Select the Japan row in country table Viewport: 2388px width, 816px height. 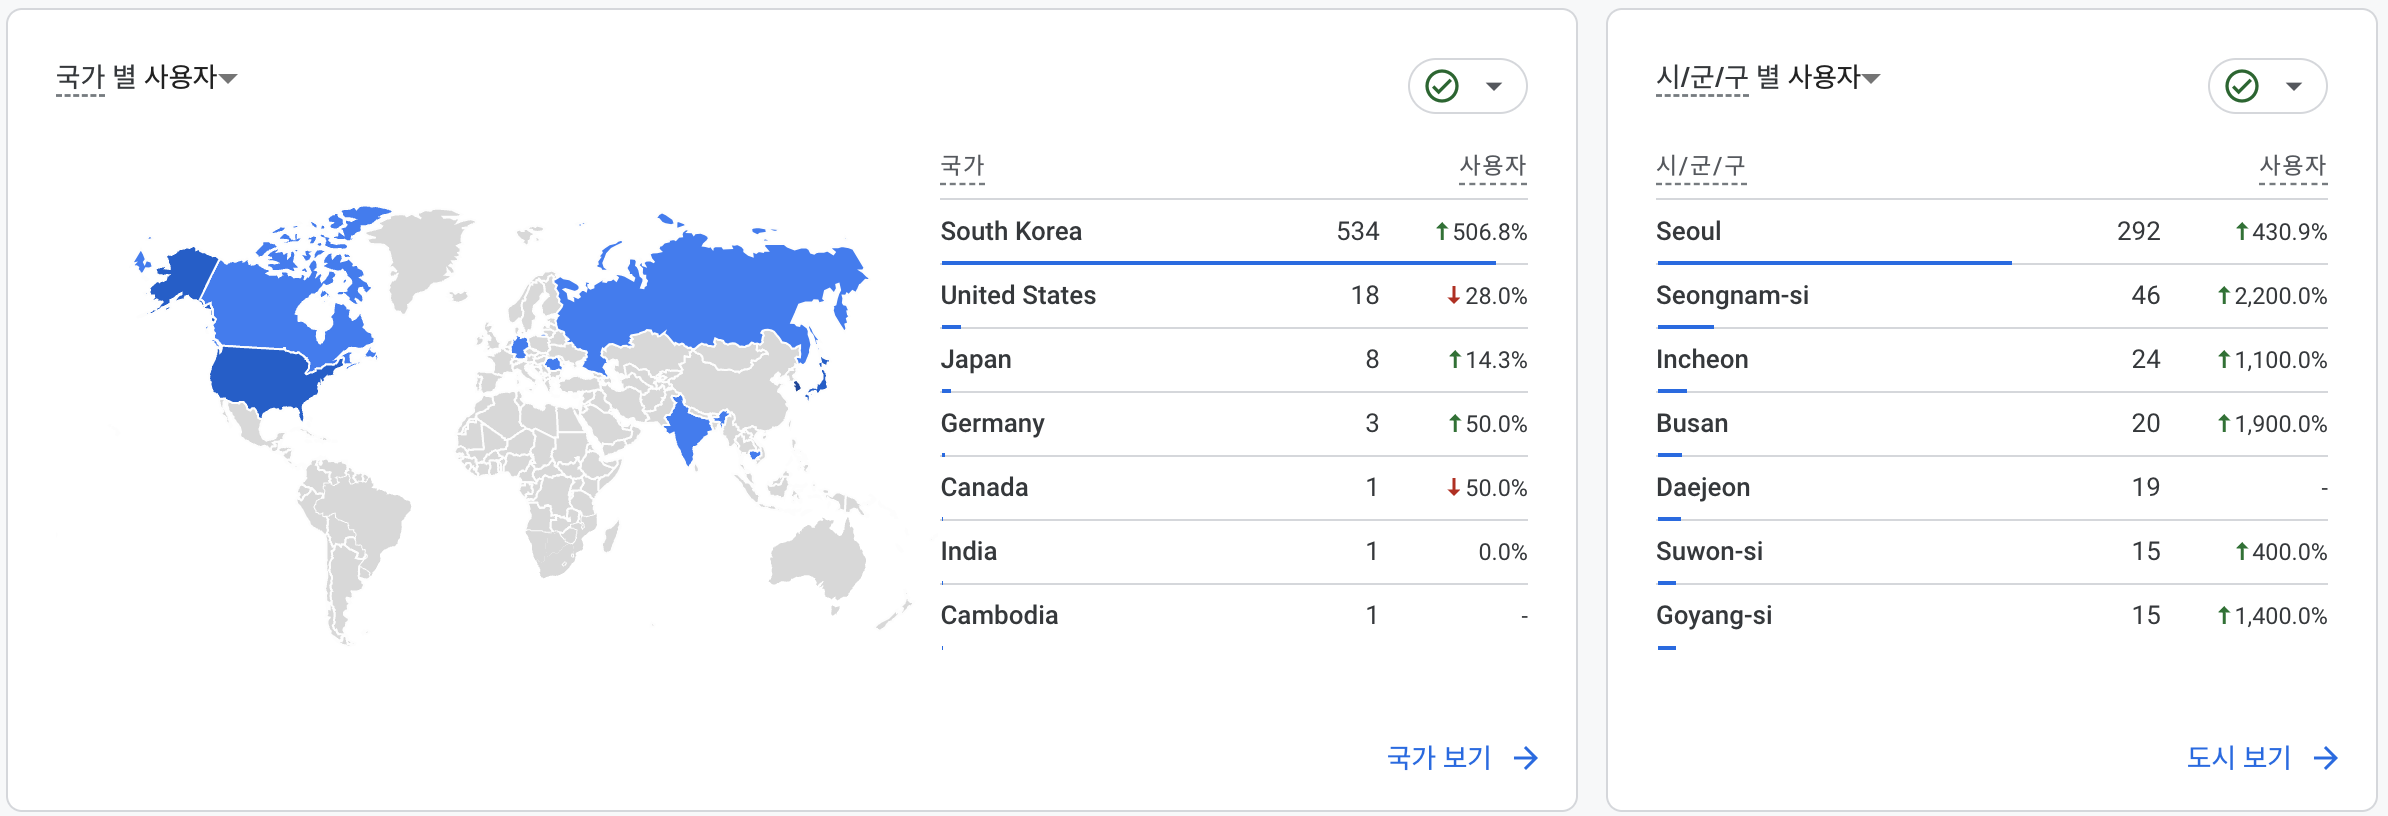1234,360
